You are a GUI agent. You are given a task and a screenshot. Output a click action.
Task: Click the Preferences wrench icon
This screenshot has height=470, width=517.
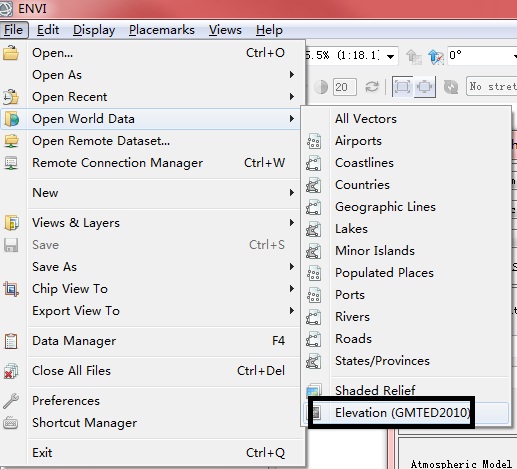pos(11,401)
